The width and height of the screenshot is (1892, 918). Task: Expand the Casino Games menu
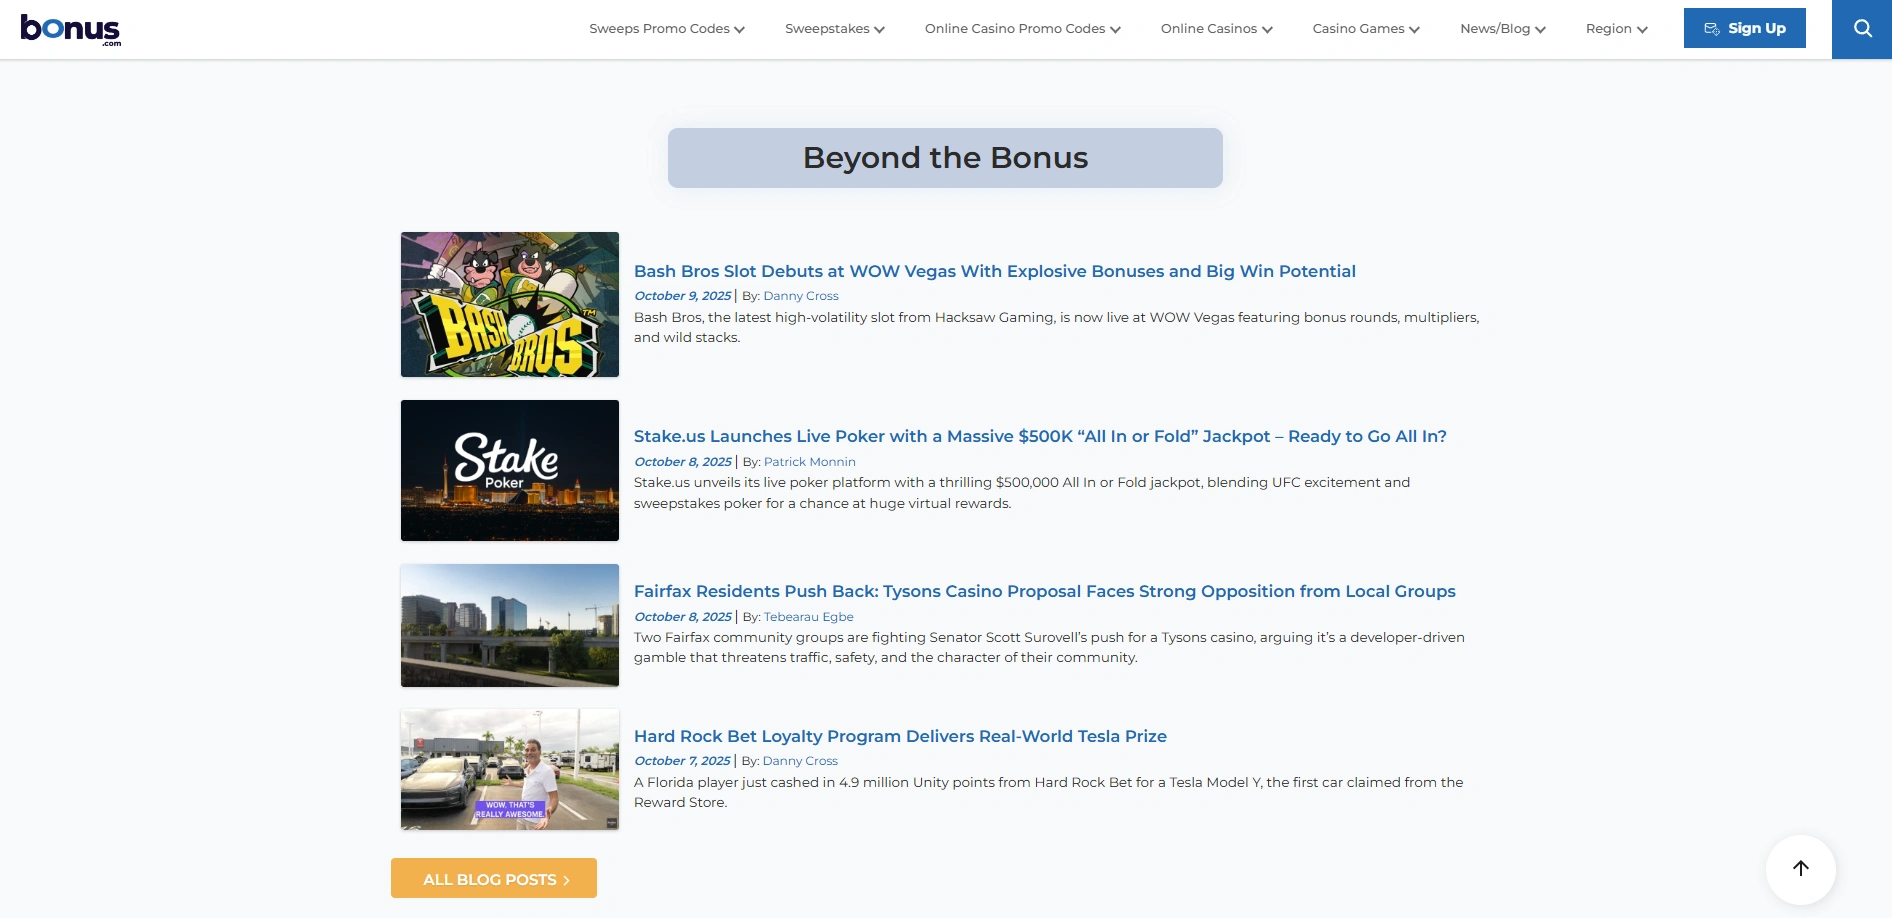pyautogui.click(x=1367, y=29)
